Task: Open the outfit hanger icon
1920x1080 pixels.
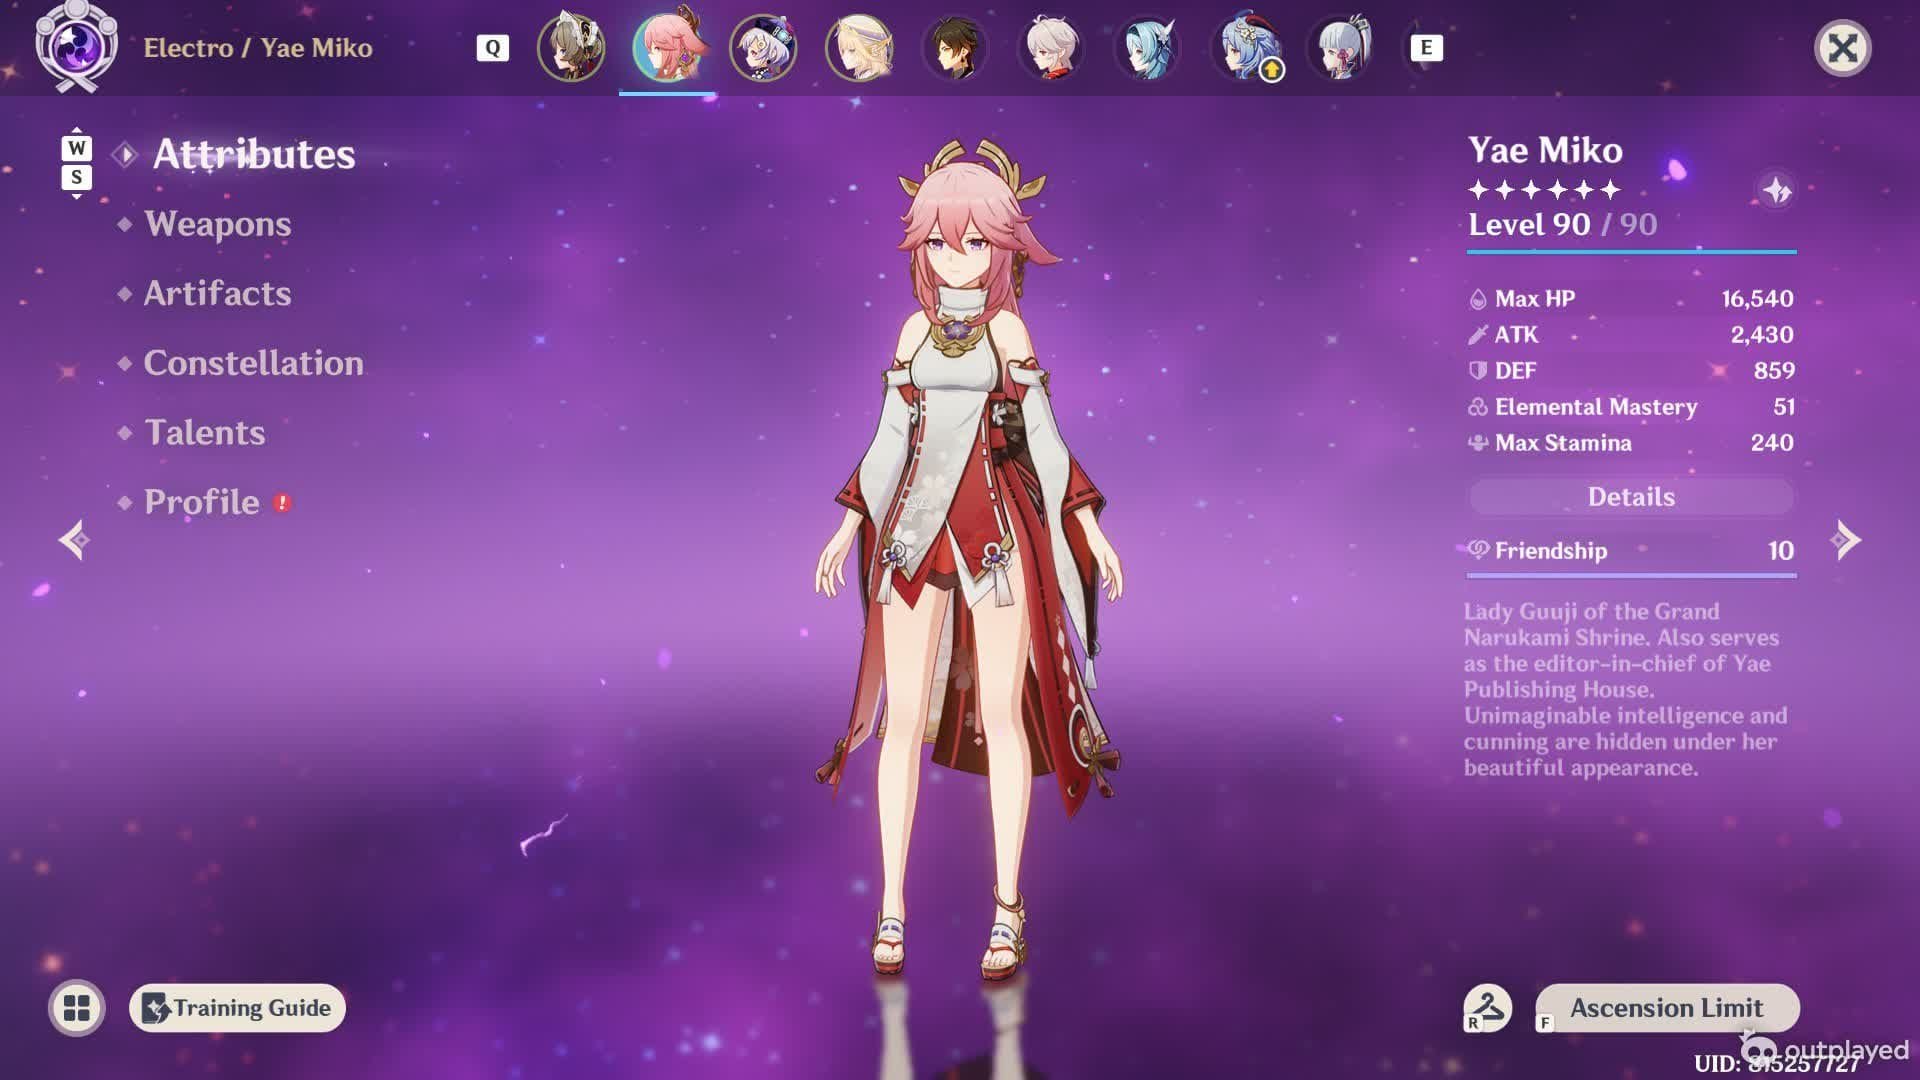Action: coord(1487,1007)
